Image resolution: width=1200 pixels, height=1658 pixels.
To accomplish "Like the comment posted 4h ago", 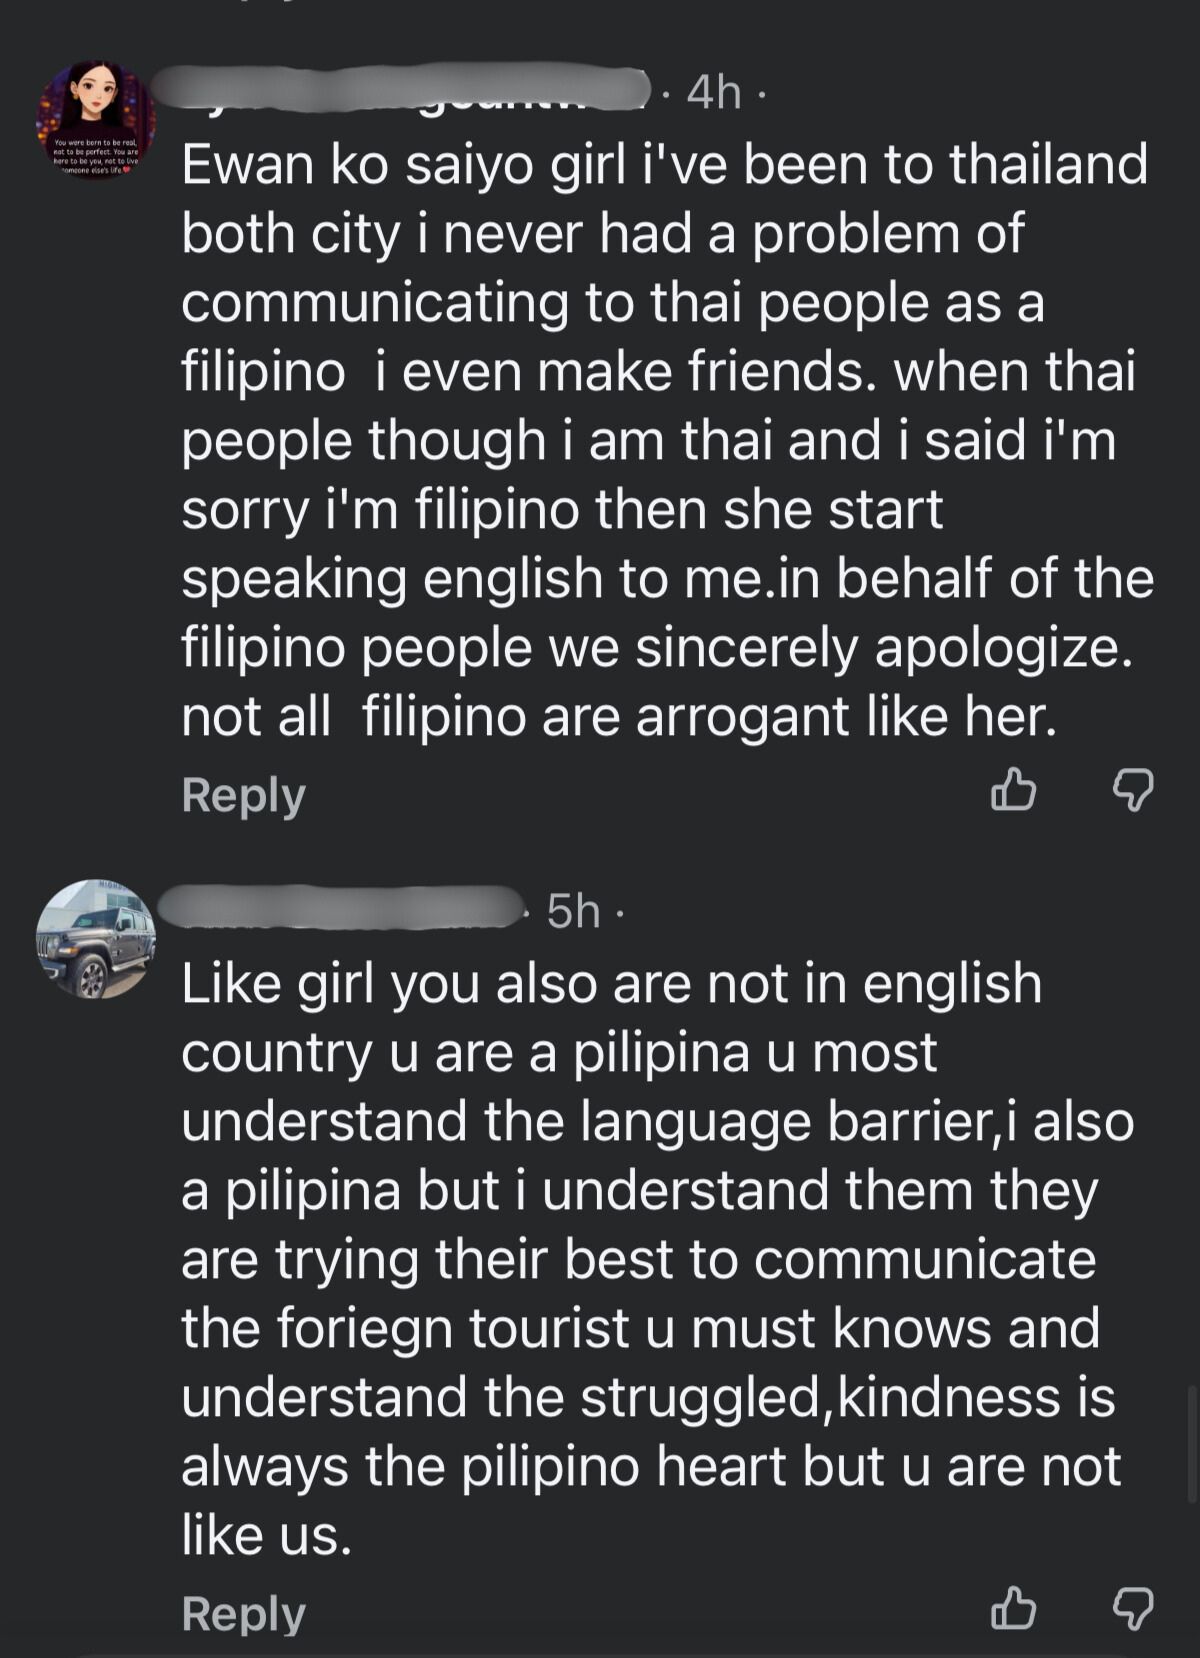I will click(1012, 790).
